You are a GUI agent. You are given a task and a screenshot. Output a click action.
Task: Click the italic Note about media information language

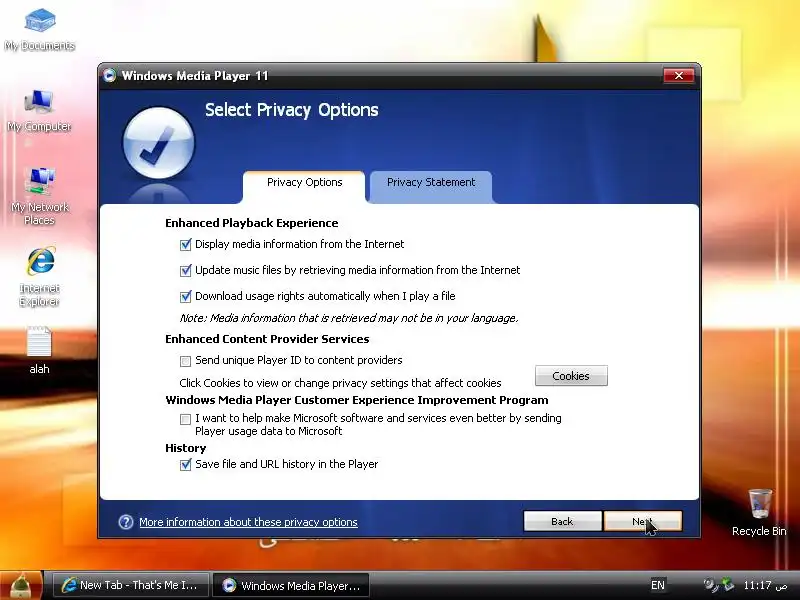348,318
